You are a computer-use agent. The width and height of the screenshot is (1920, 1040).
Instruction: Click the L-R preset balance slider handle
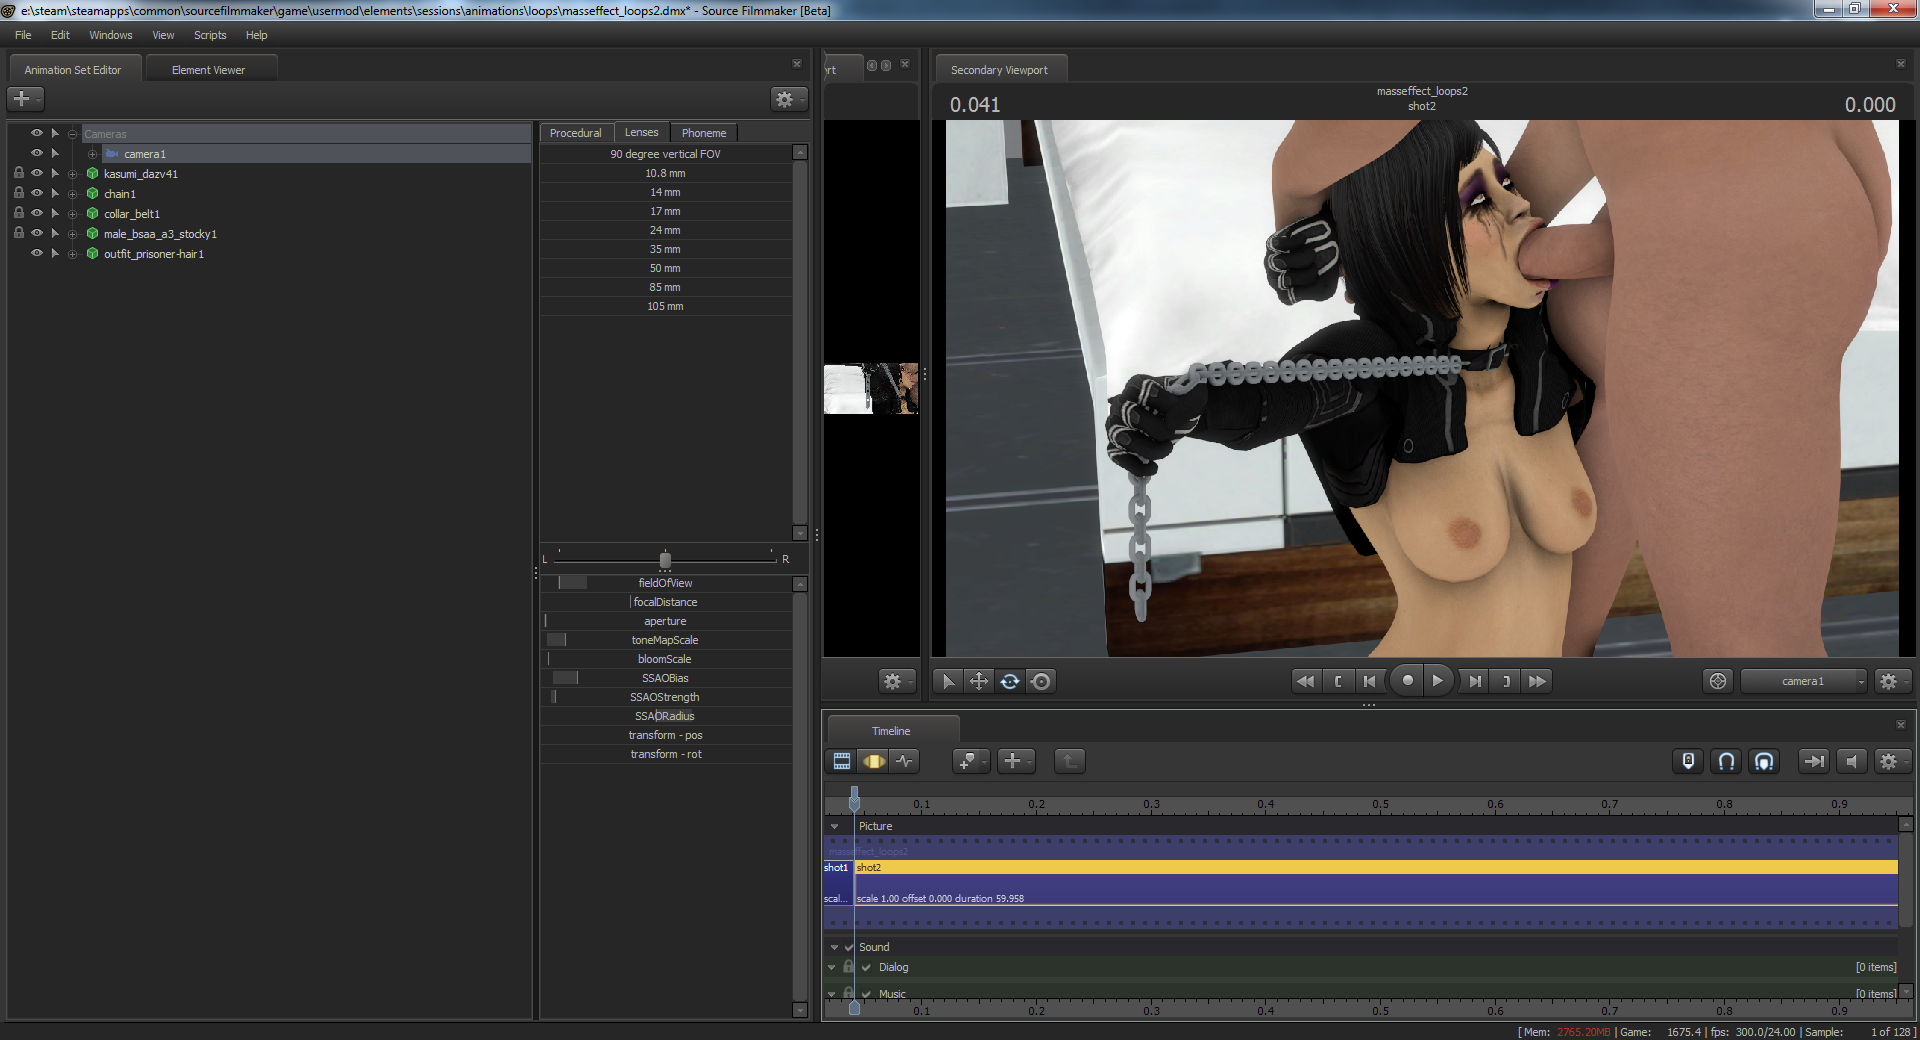(665, 560)
